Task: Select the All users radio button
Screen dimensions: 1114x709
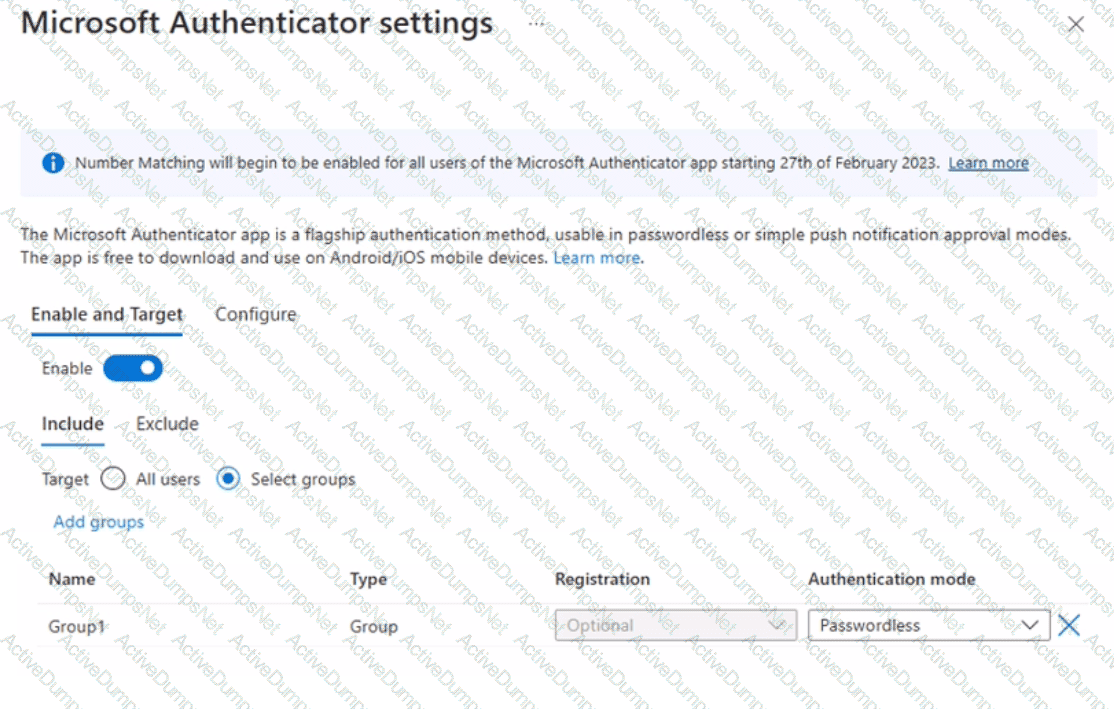Action: [113, 479]
